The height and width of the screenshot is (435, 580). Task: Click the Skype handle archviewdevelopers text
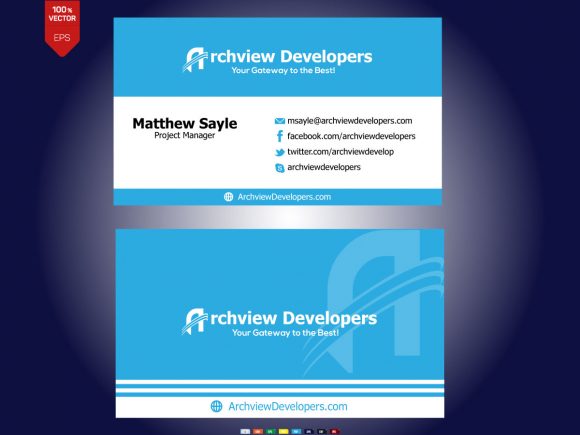coord(324,167)
